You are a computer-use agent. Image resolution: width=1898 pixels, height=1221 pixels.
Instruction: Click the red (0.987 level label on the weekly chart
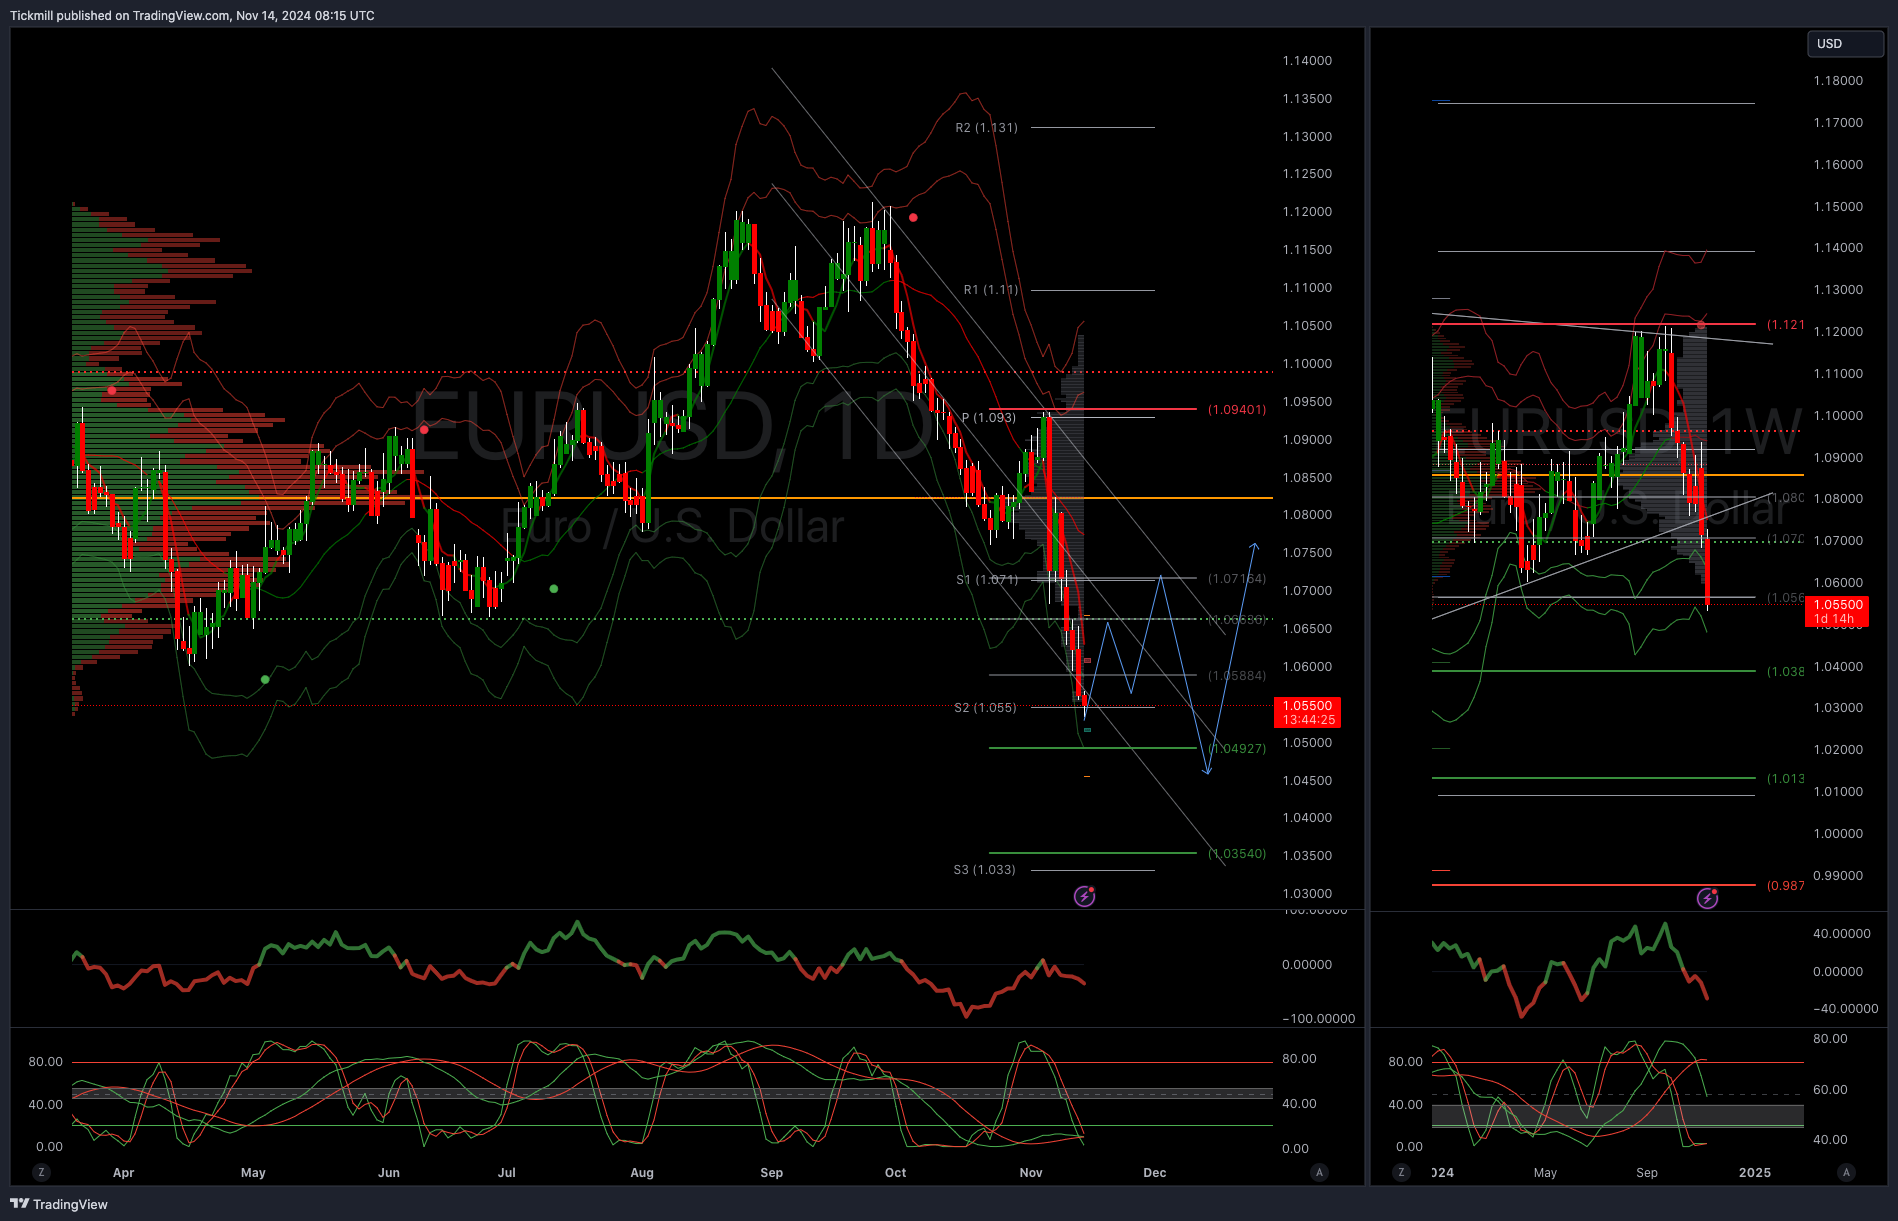tap(1785, 886)
